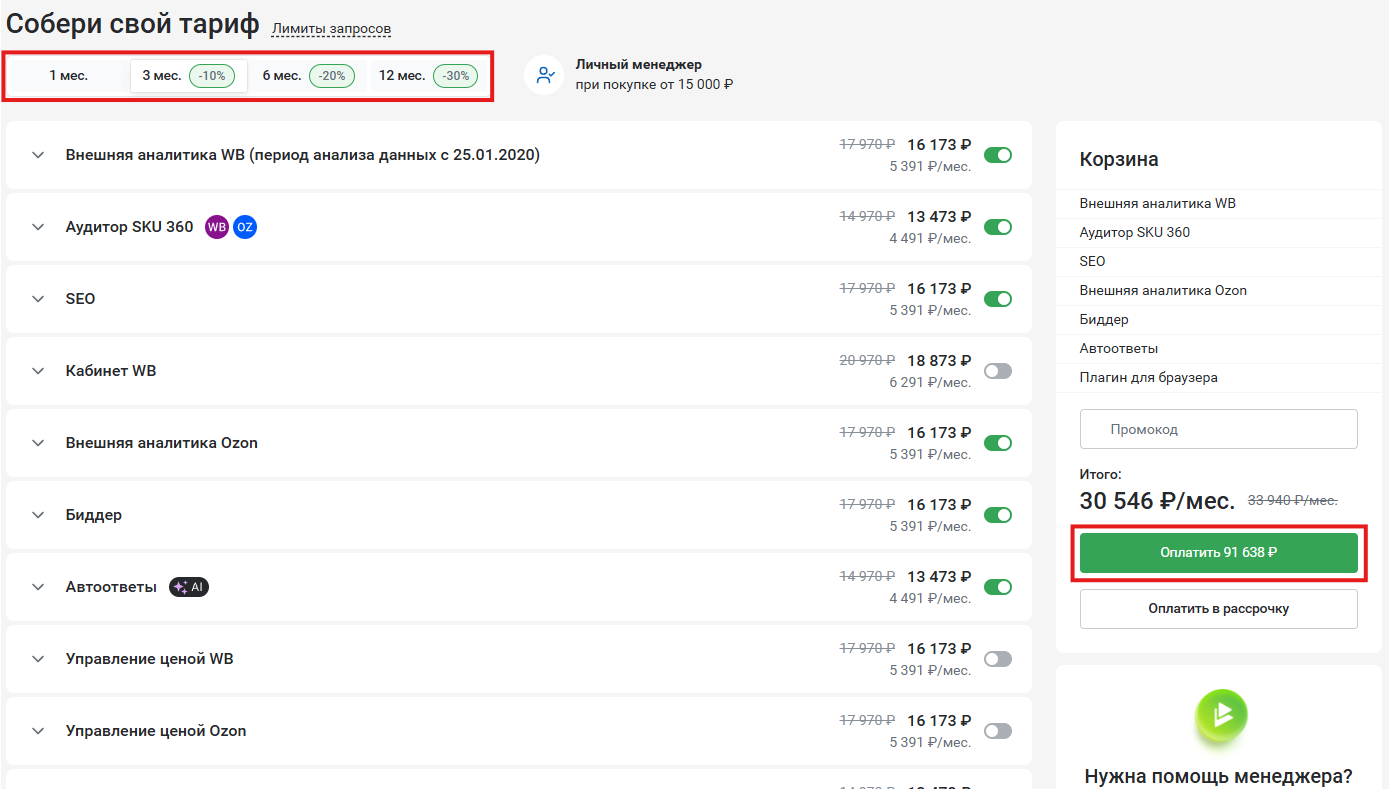Expand the Биддер row chevron
1389x789 pixels.
(x=38, y=515)
